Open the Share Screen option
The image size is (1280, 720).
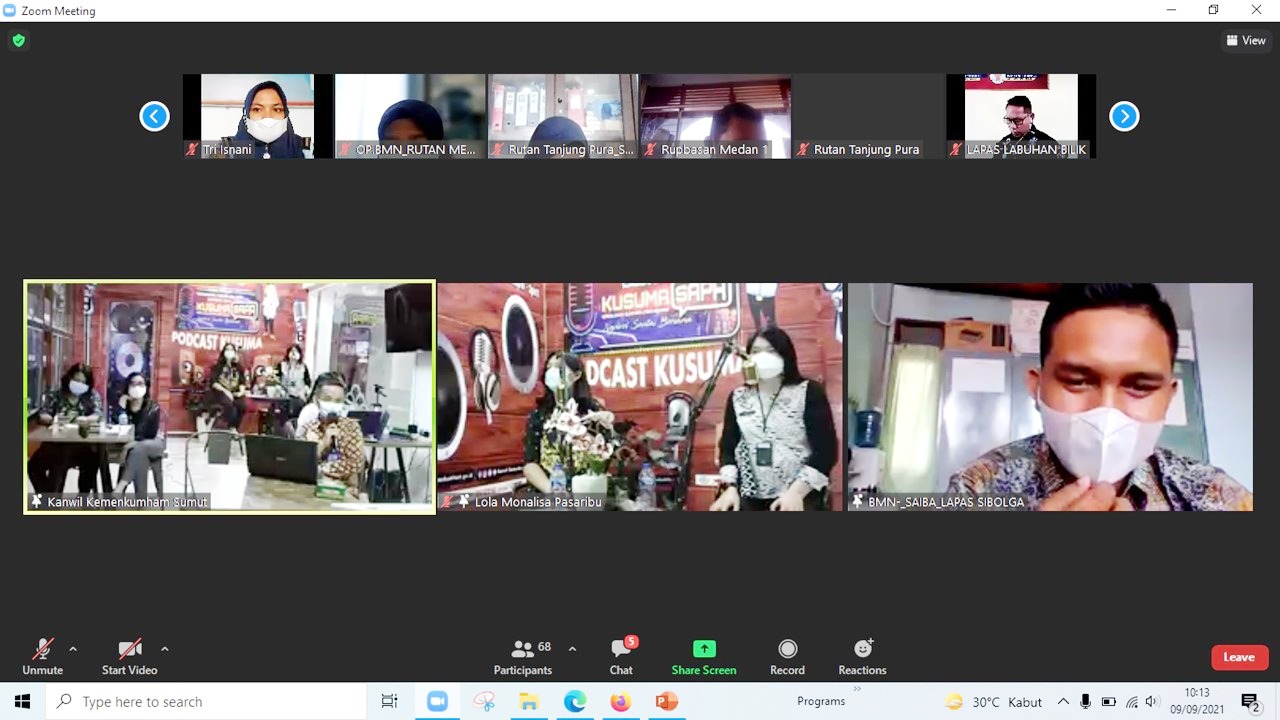point(704,656)
